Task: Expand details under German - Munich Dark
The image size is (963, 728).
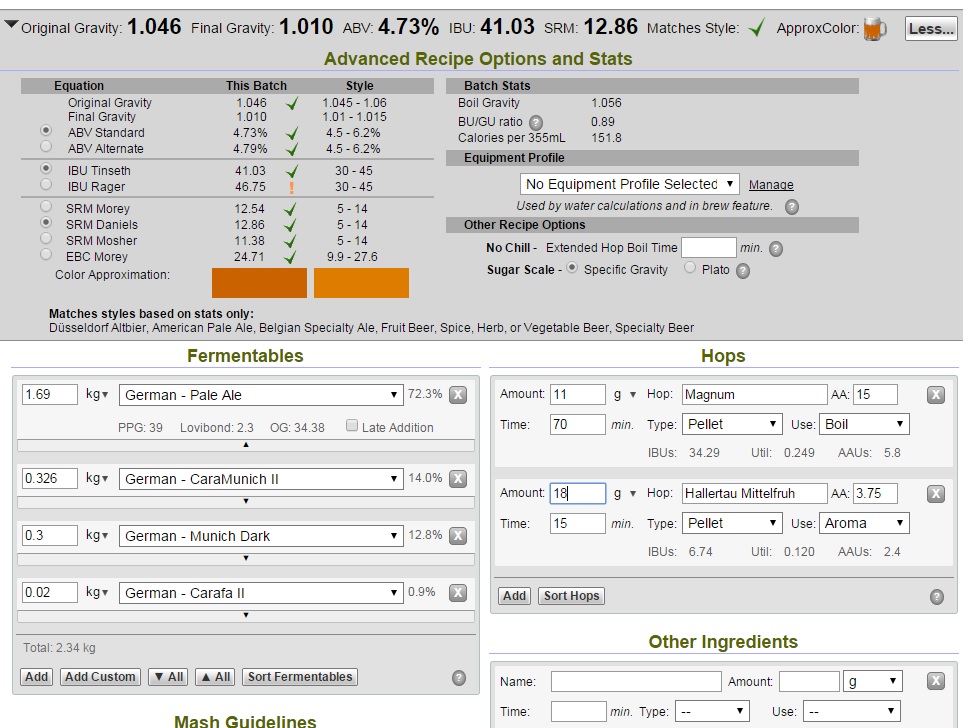Action: 246,559
